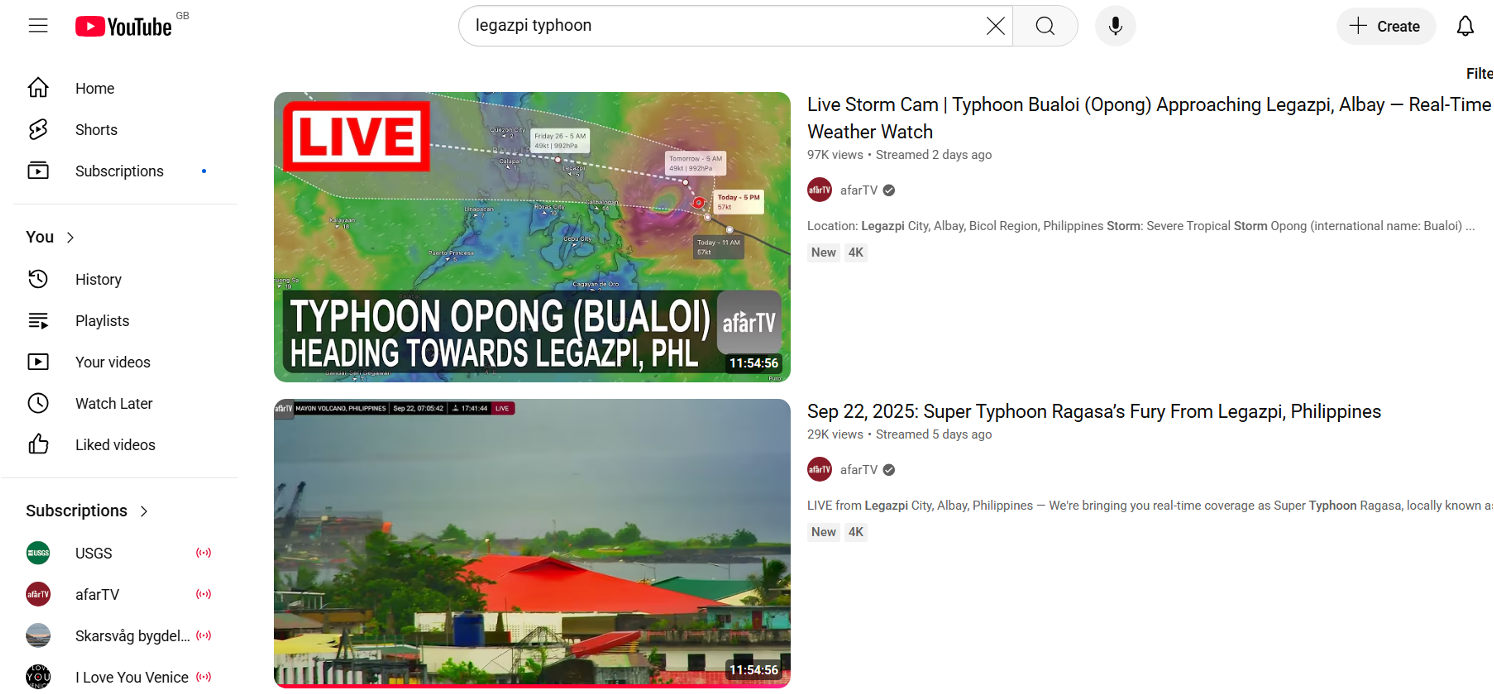Open Shorts in the sidebar

[x=96, y=130]
